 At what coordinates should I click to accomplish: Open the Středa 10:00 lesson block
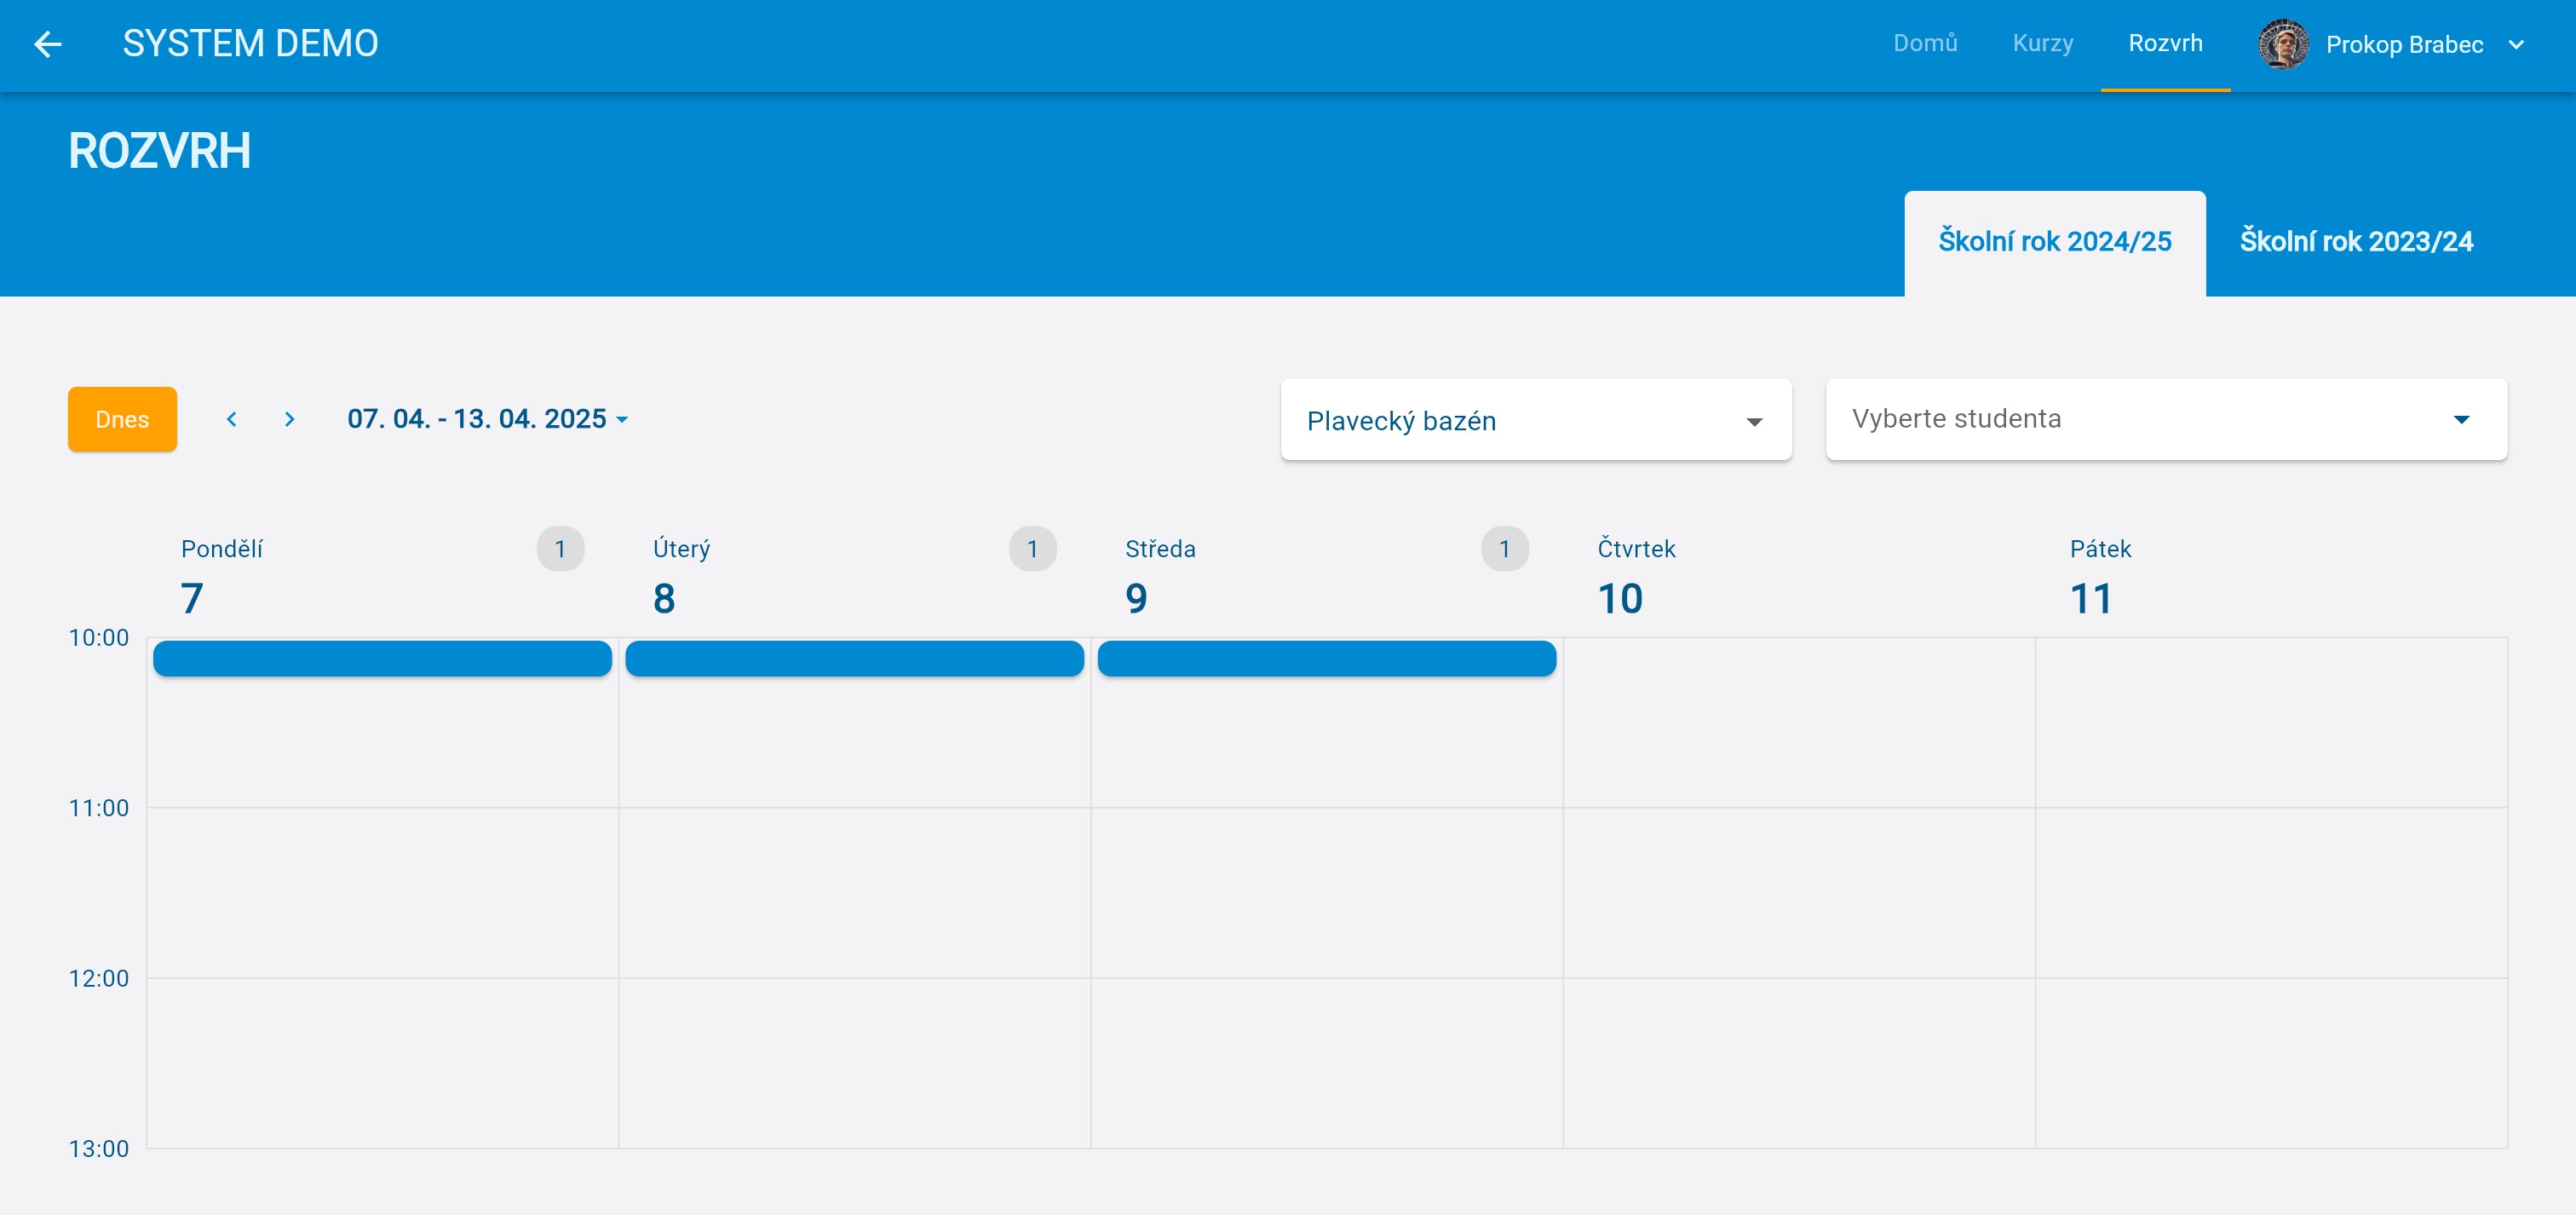(1326, 659)
